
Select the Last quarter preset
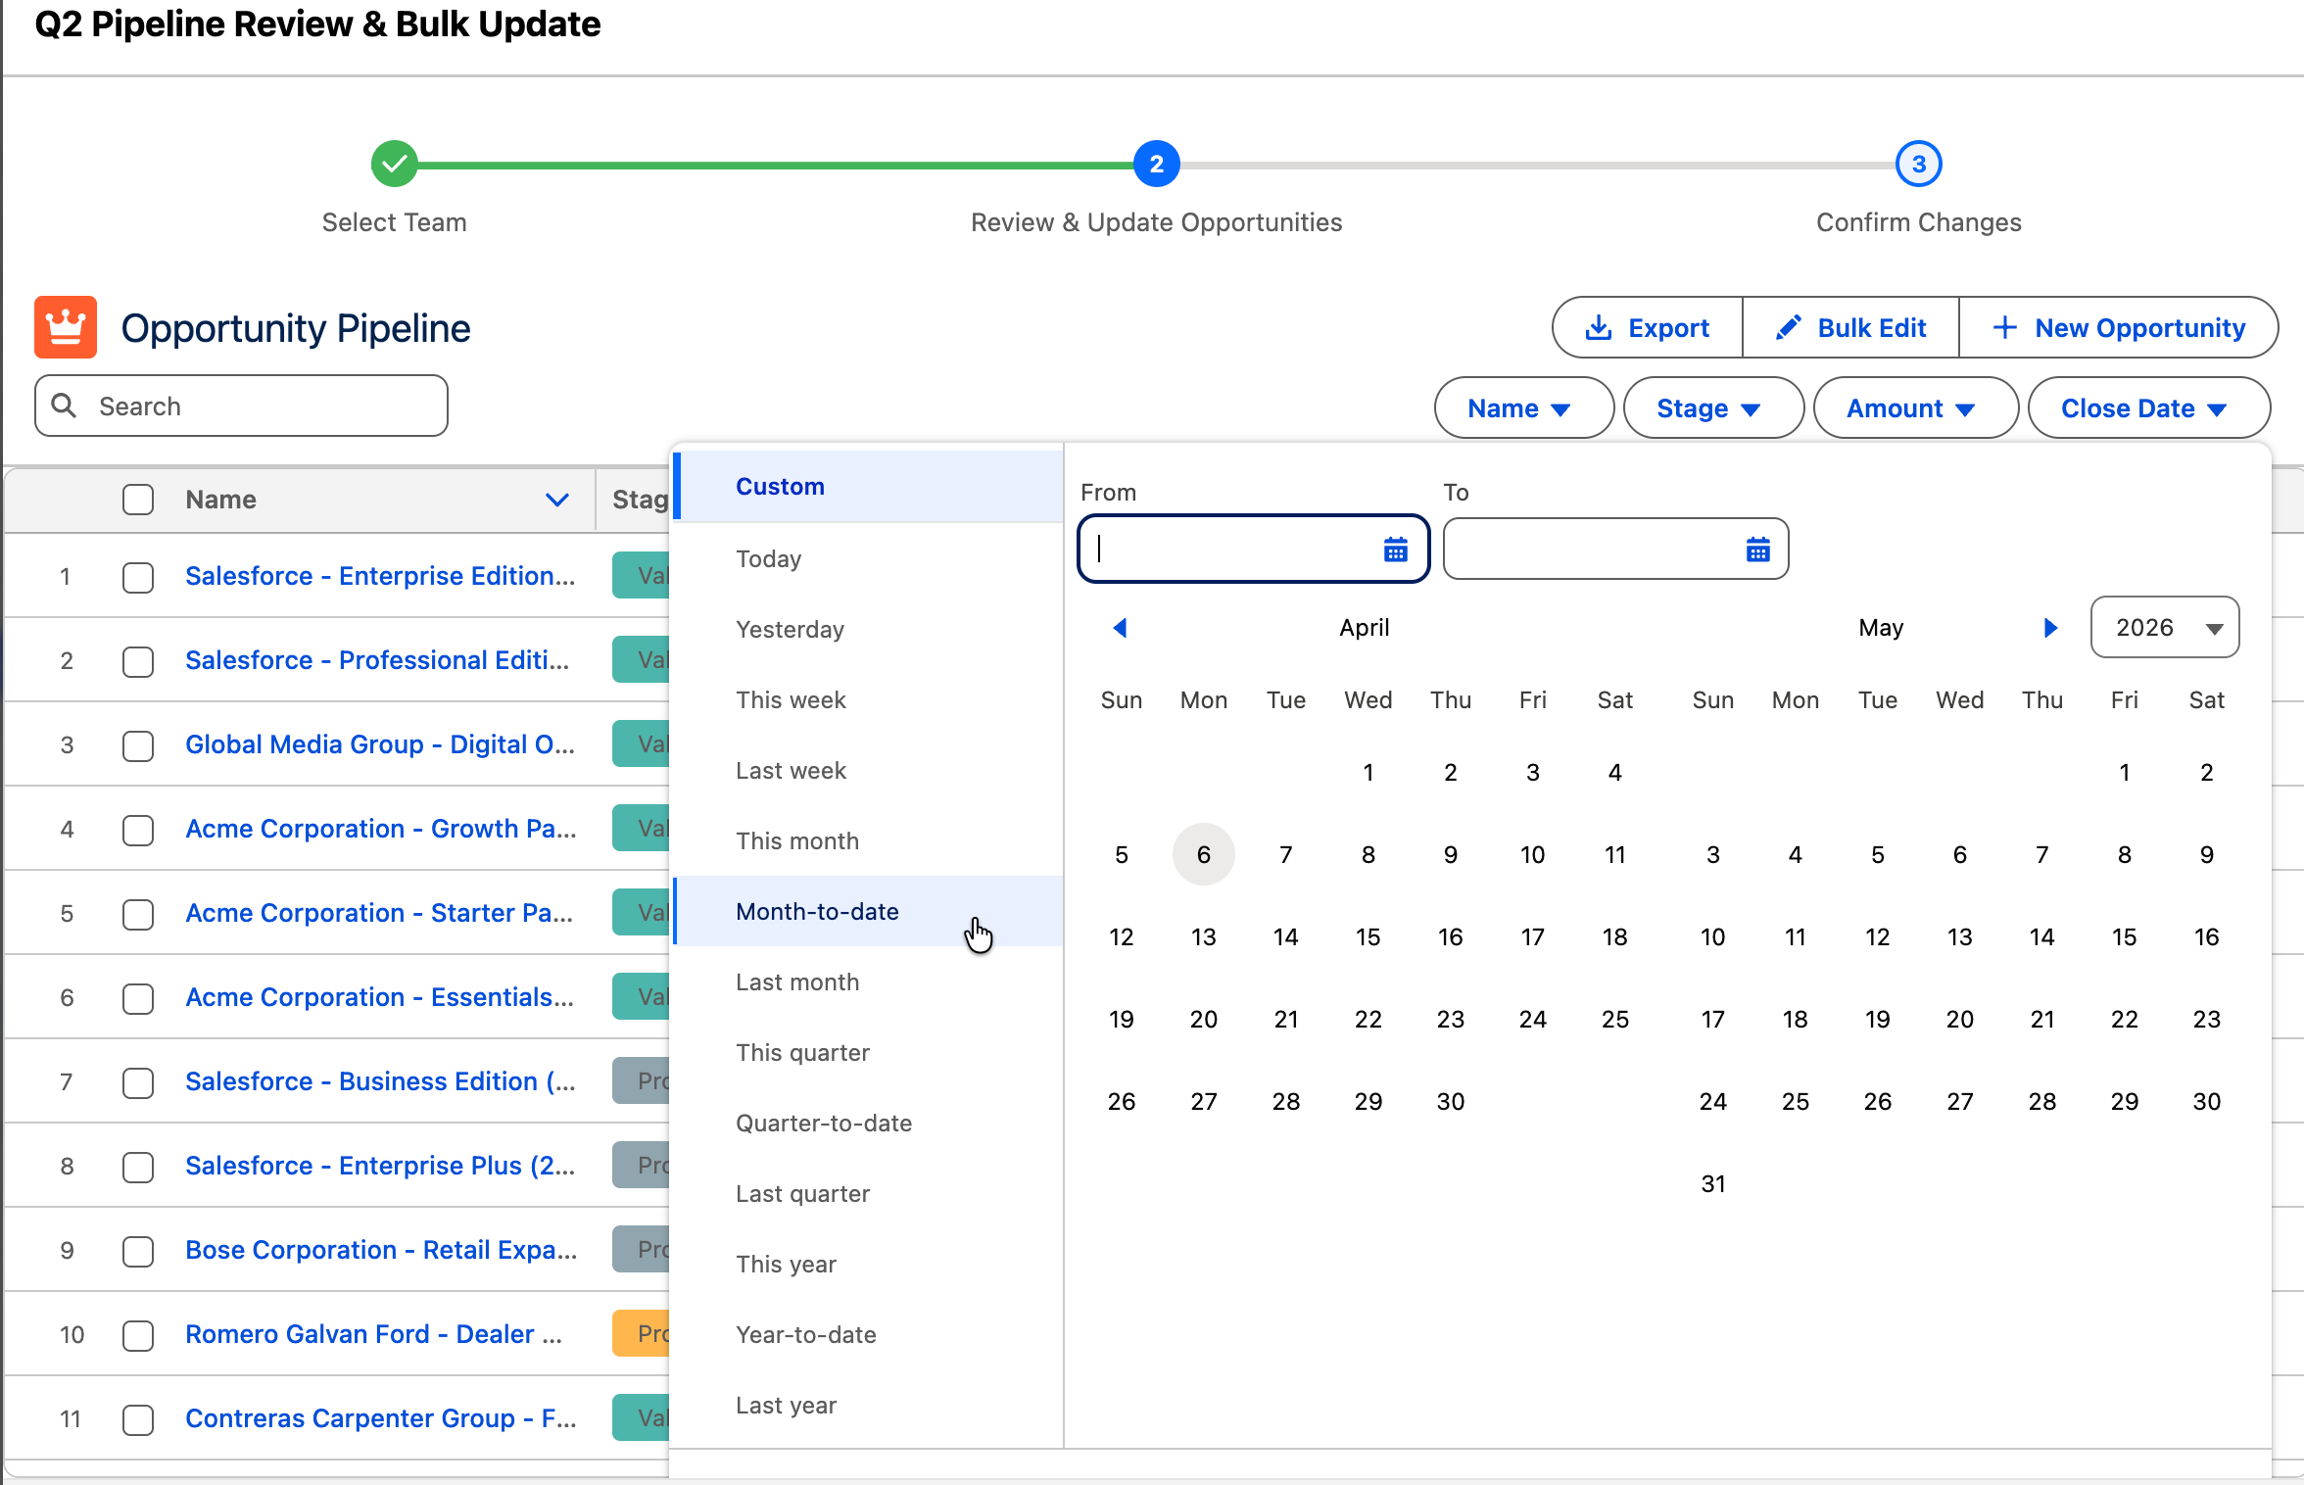tap(802, 1193)
